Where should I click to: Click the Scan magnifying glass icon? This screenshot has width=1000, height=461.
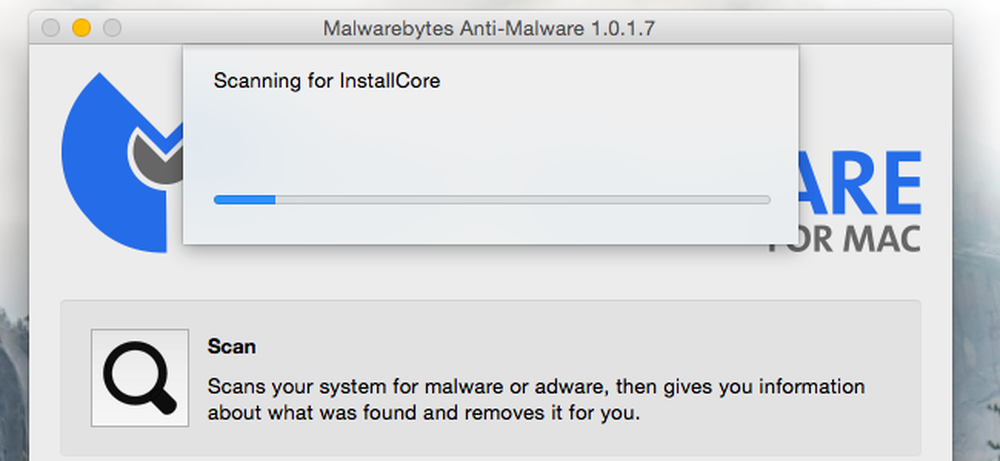click(140, 377)
